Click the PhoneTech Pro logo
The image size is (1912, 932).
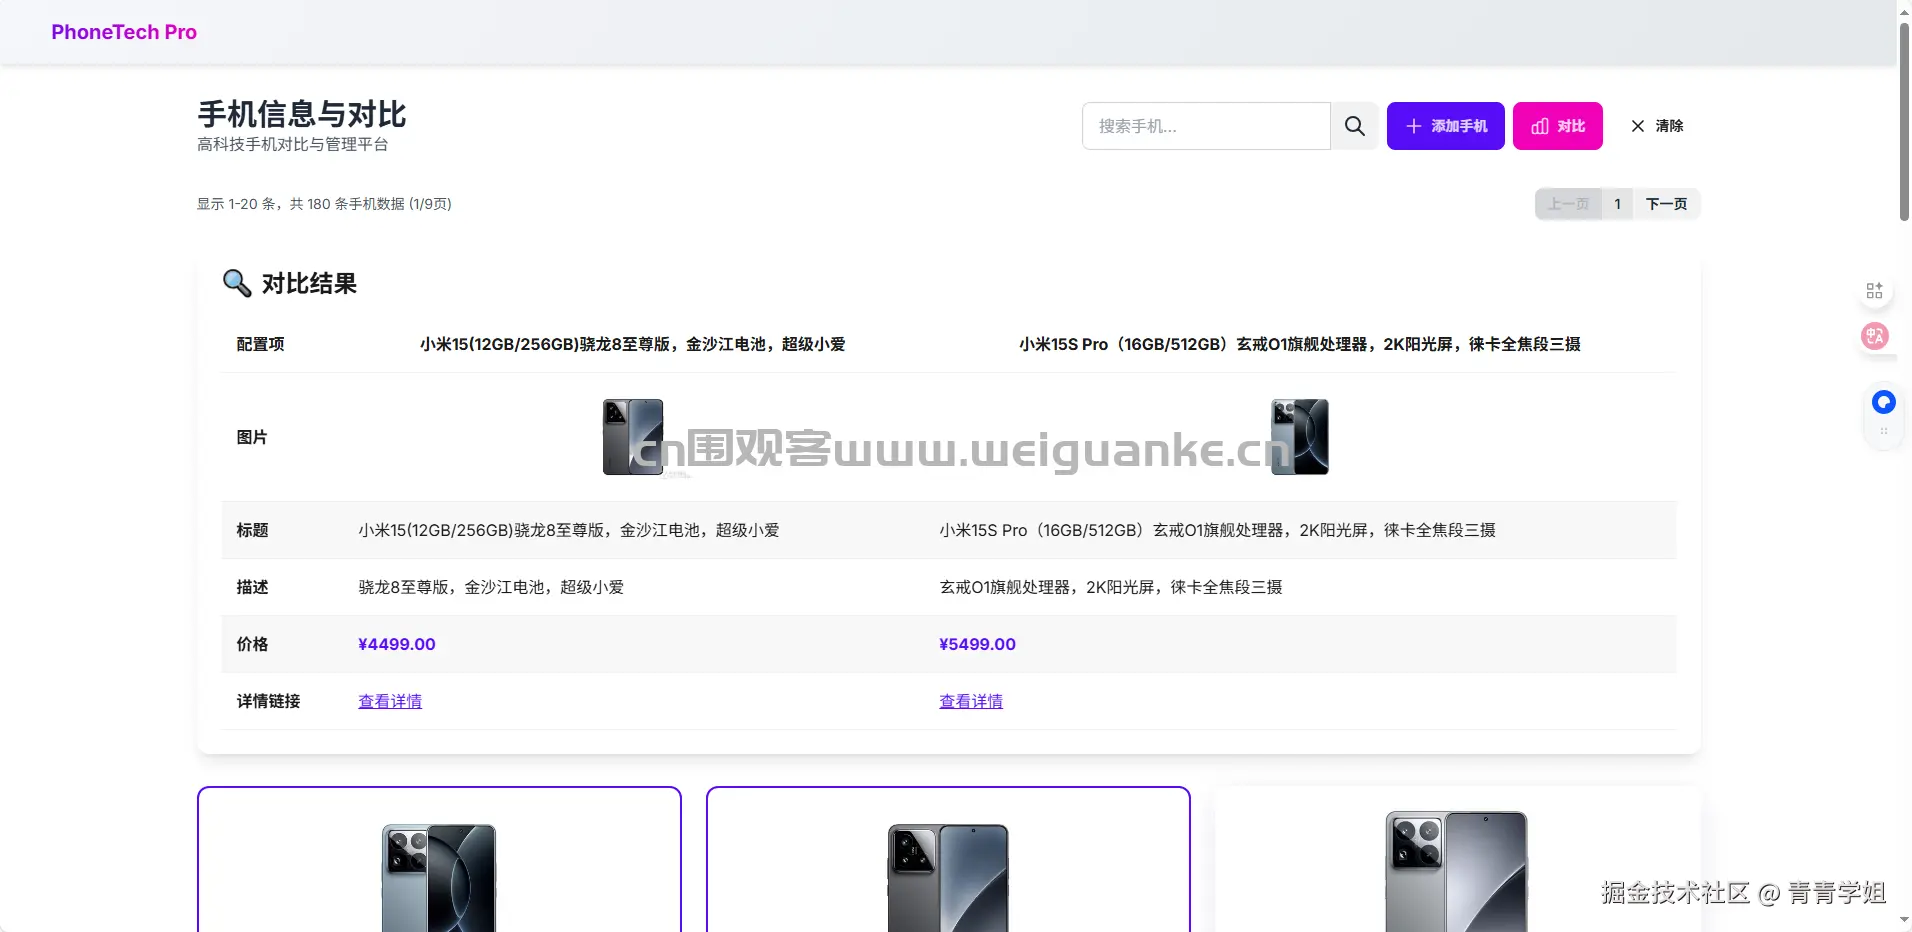coord(124,31)
